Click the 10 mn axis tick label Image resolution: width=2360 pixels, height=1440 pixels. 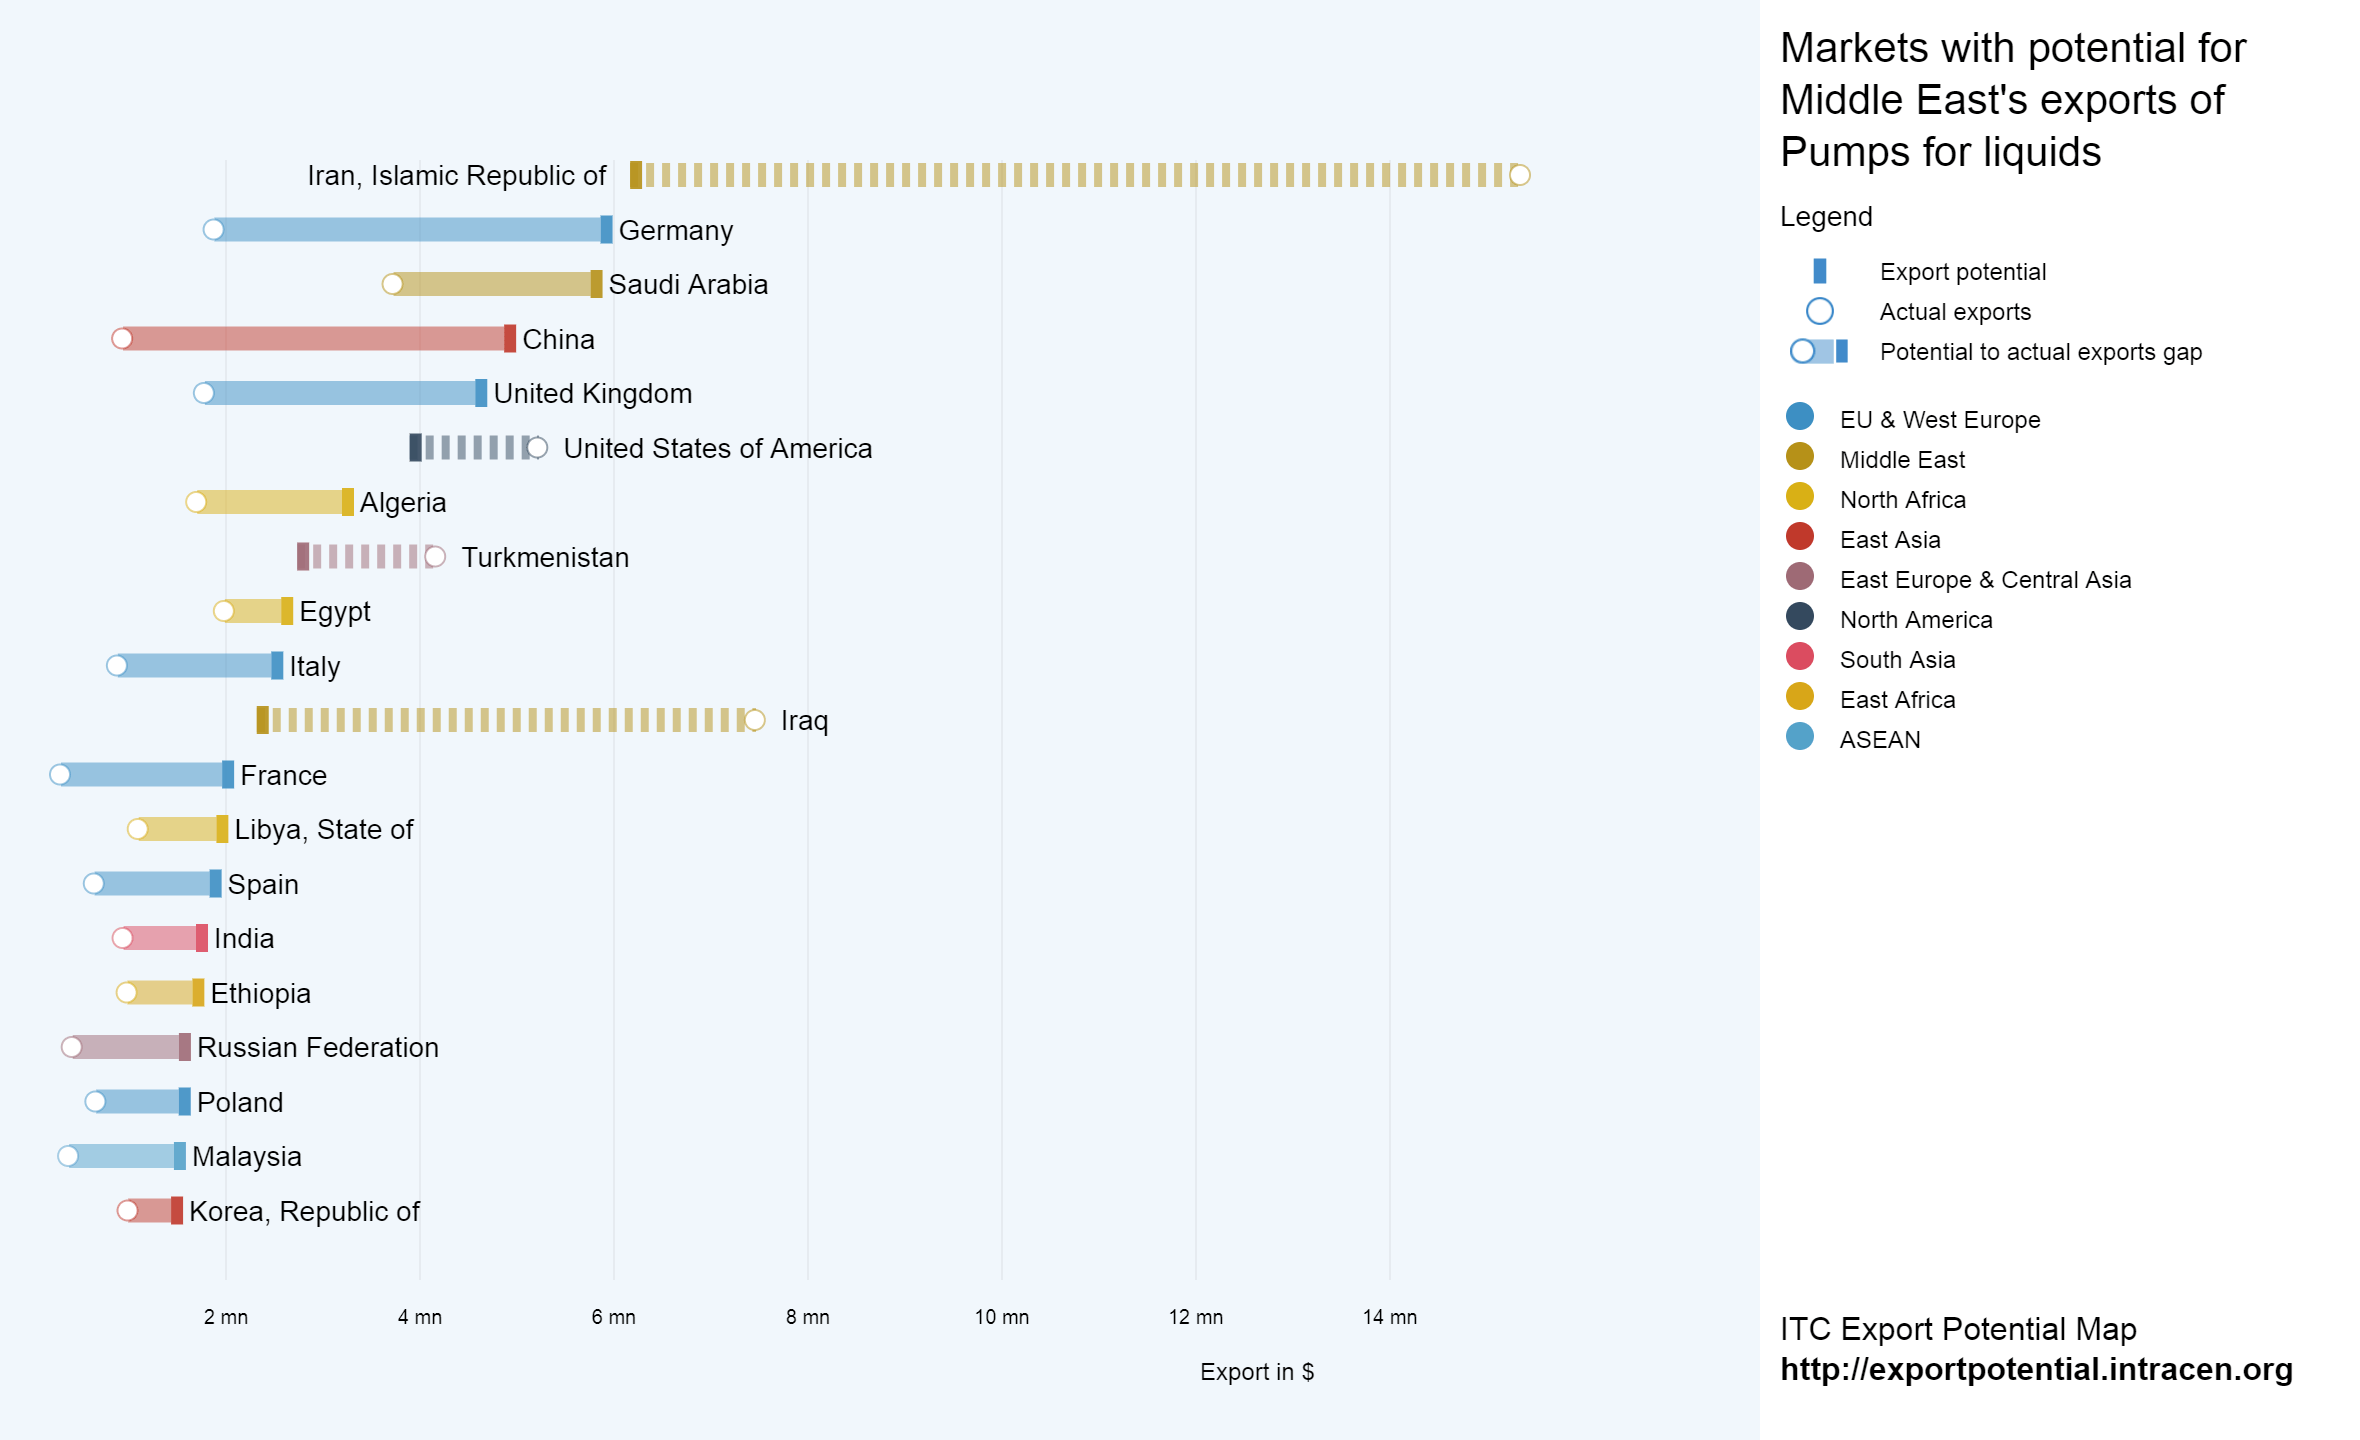[x=1001, y=1317]
